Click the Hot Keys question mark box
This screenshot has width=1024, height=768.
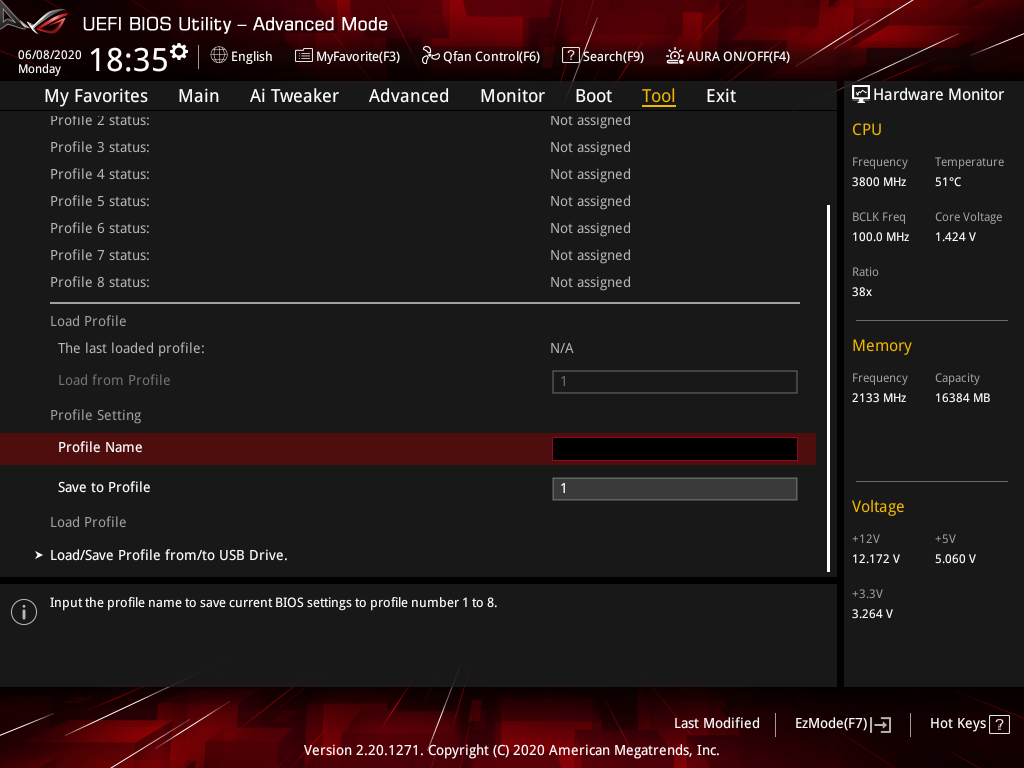(999, 724)
